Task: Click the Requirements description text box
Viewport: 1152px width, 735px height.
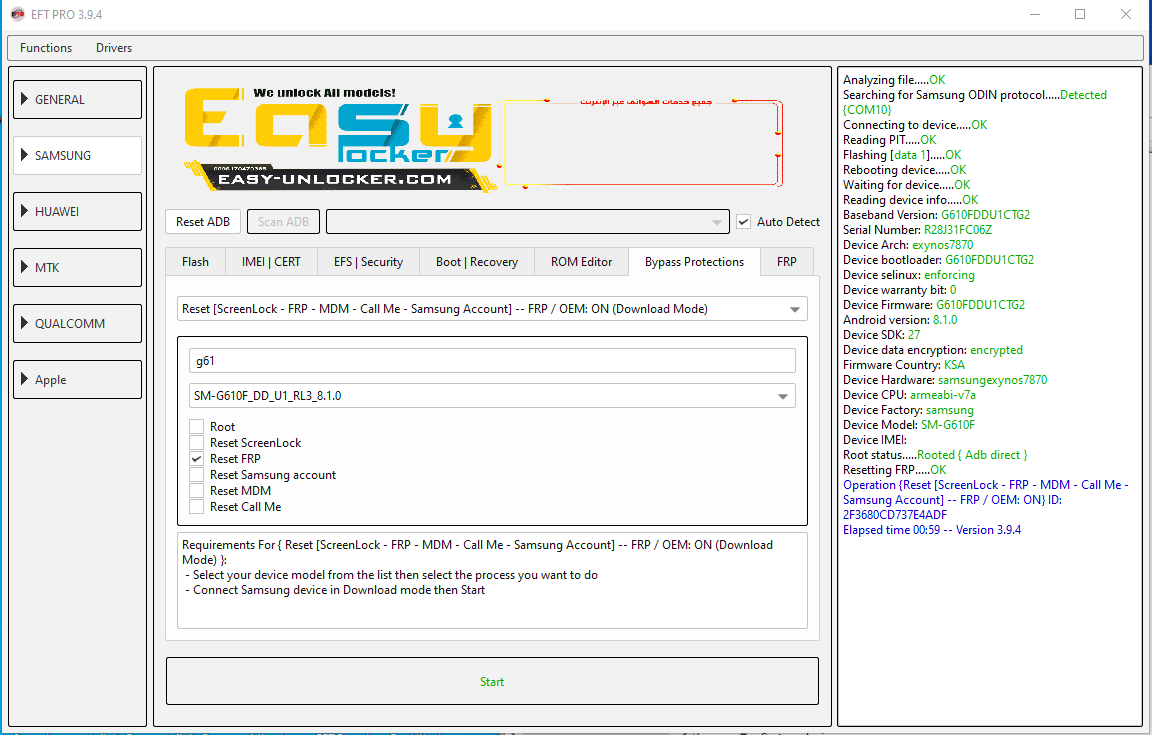Action: (492, 581)
